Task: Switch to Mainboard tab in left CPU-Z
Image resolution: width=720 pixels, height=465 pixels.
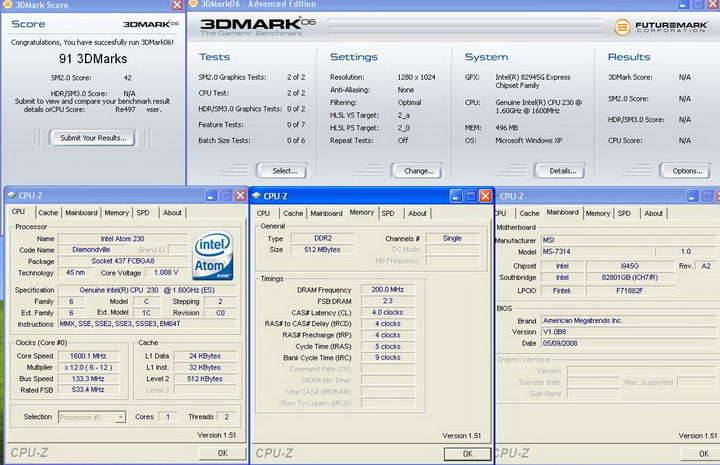Action: pos(81,213)
